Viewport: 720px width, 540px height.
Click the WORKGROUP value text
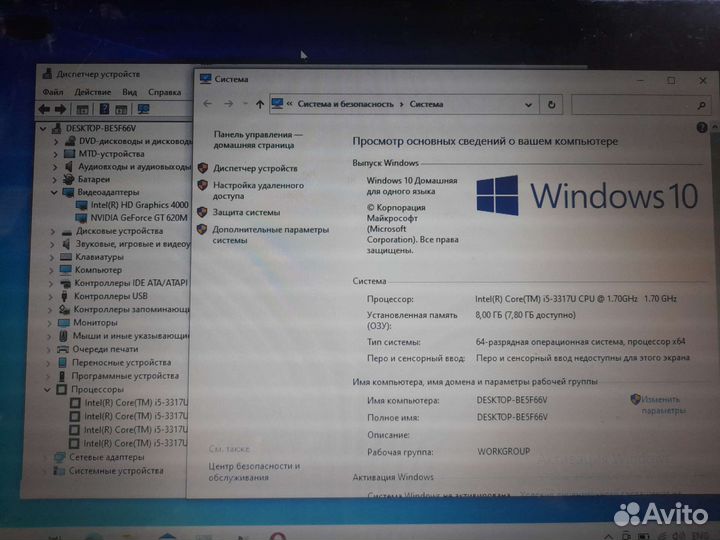pos(504,451)
